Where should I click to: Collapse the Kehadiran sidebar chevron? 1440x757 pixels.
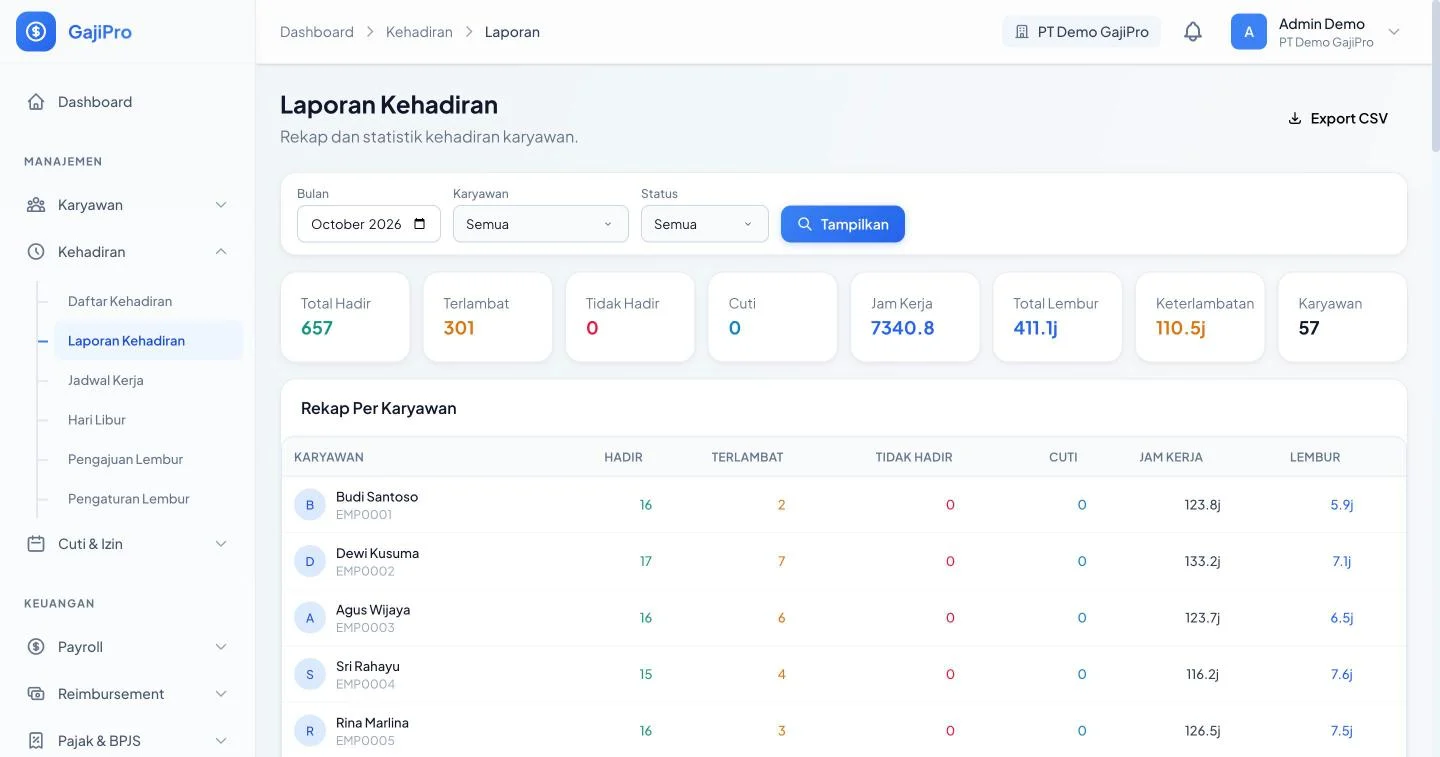tap(221, 252)
